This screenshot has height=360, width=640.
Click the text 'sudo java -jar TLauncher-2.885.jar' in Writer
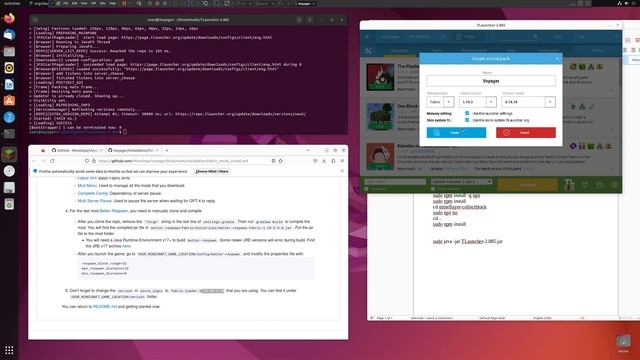click(x=468, y=242)
